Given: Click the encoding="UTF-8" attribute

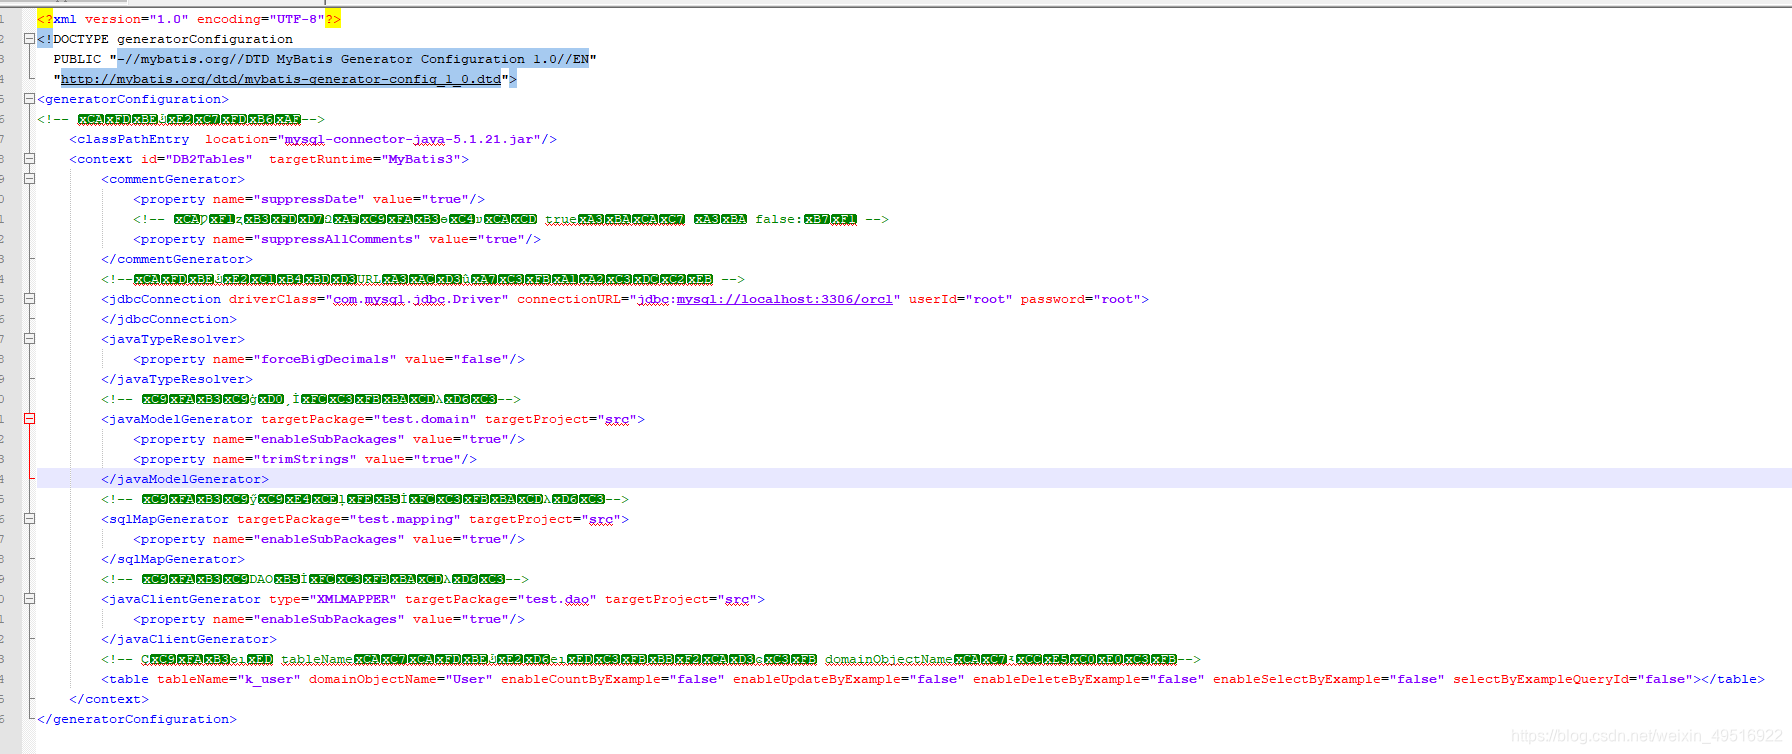Looking at the screenshot, I should tap(260, 19).
